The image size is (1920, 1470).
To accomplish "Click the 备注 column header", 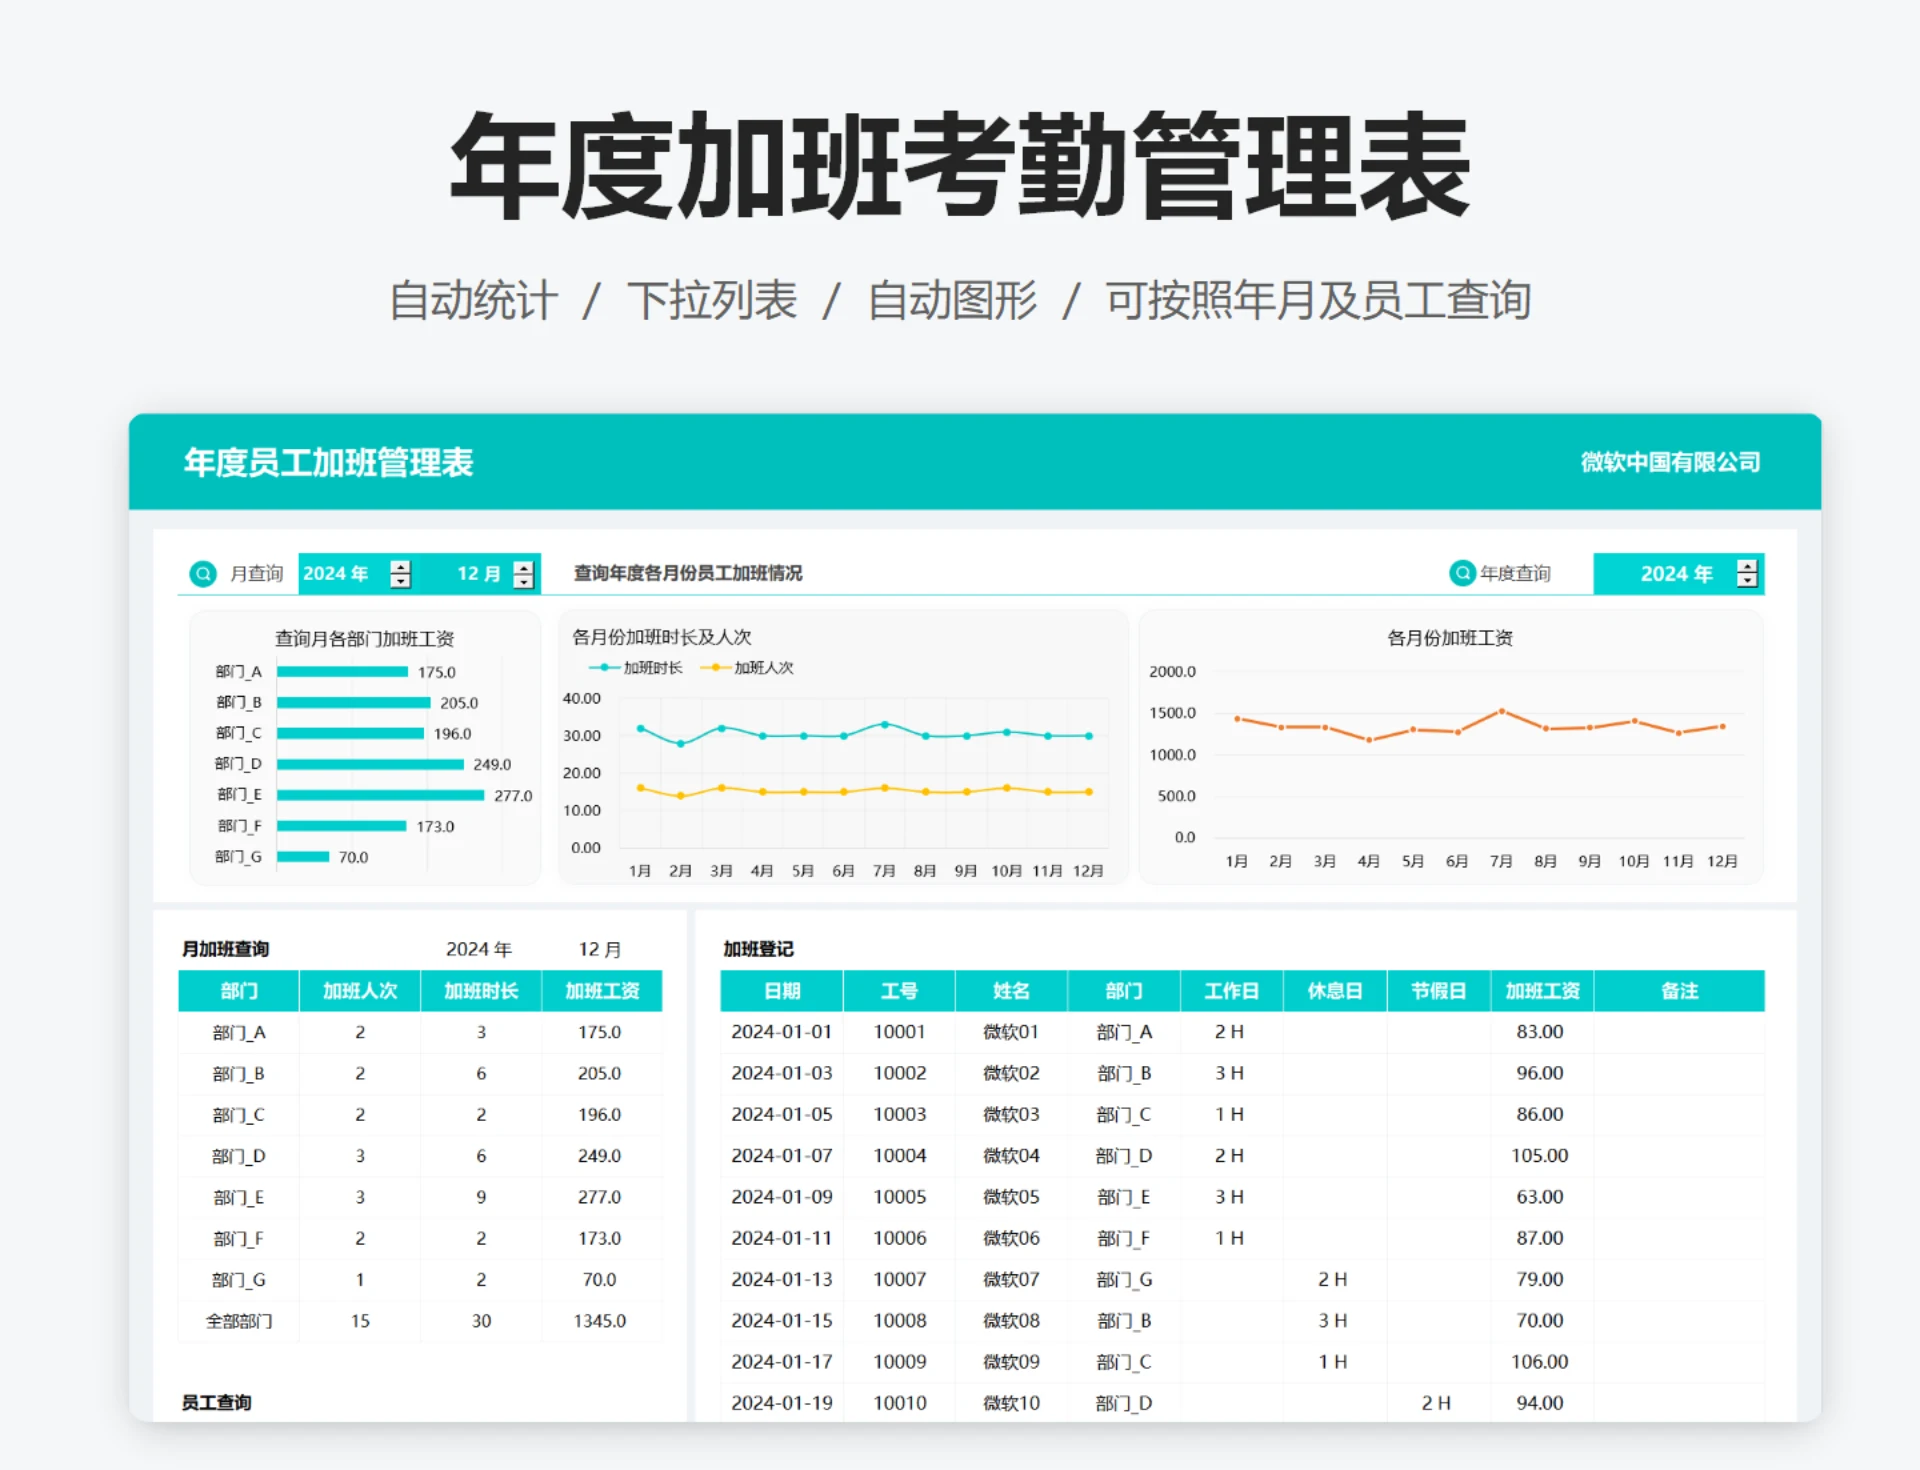I will point(1680,991).
